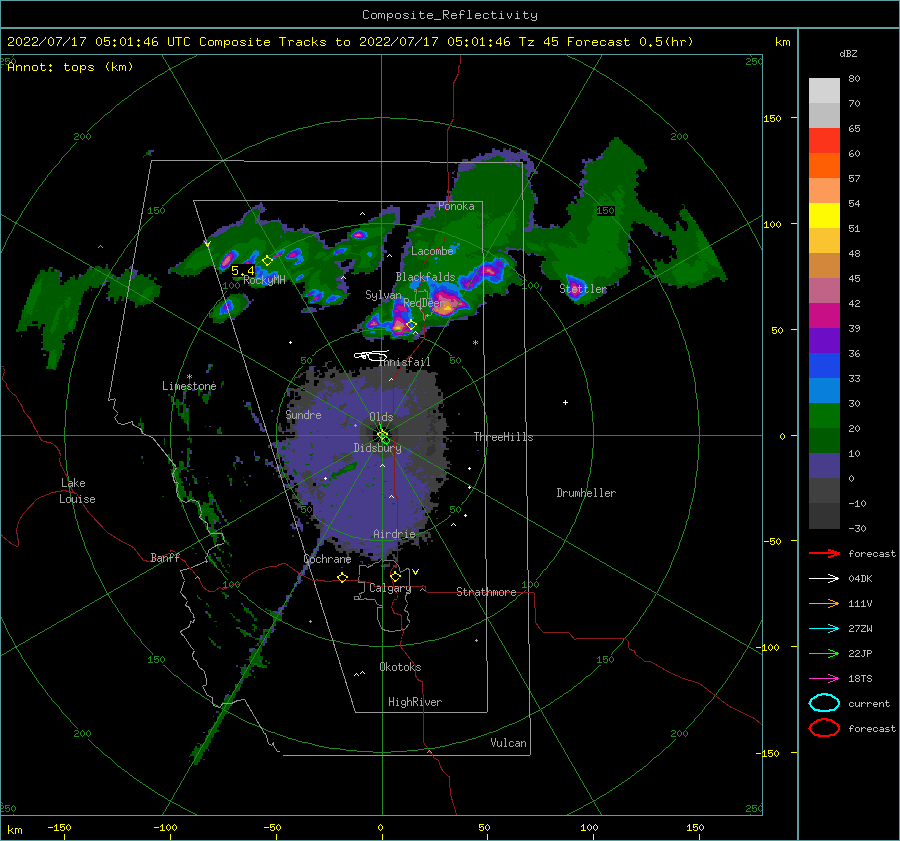Screen dimensions: 900x841
Task: Click the magenta 18TS arrow in legend
Action: pos(824,679)
